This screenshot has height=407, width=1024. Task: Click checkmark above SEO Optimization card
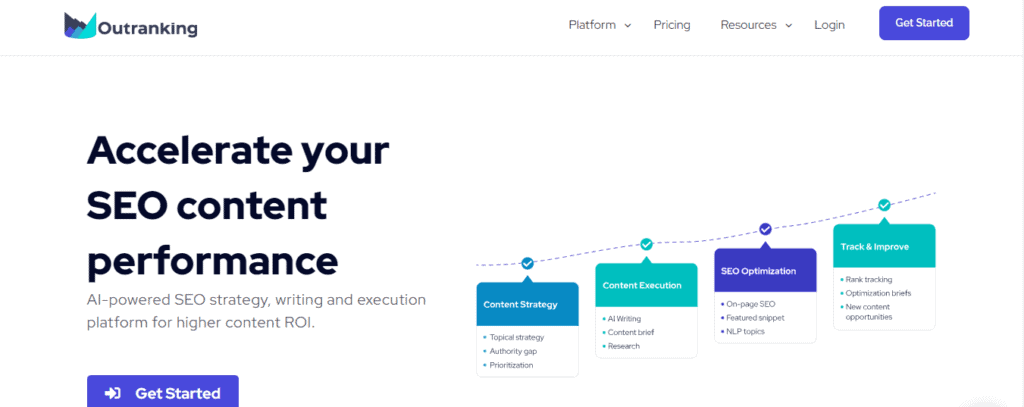click(x=765, y=229)
